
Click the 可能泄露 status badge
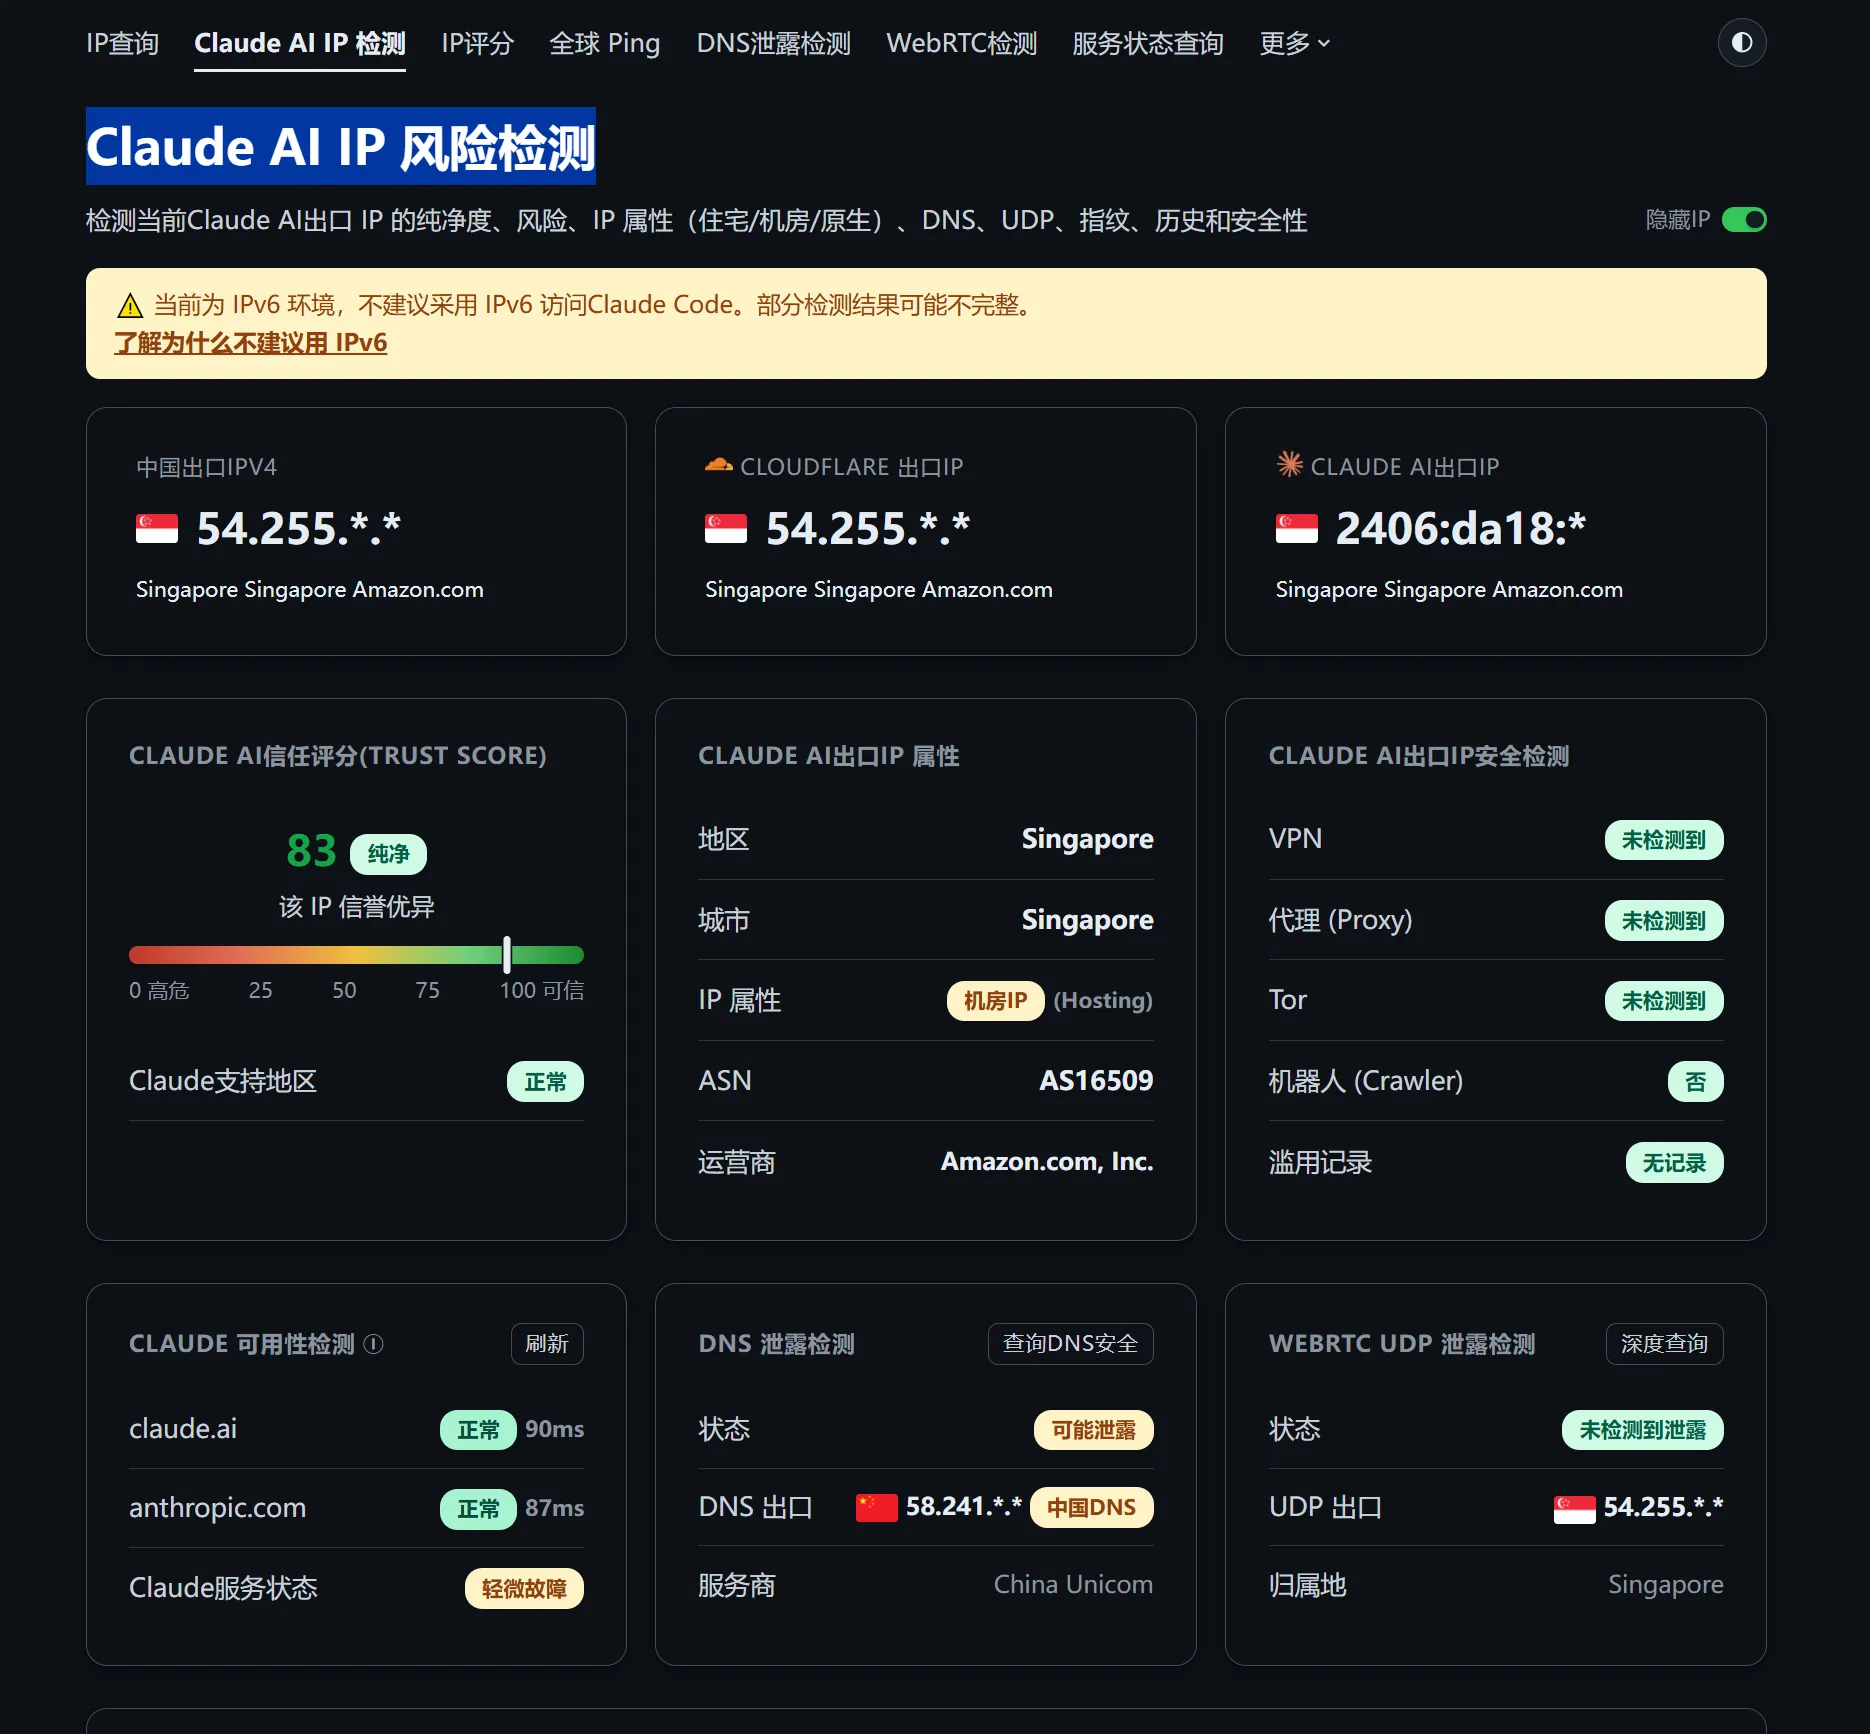(x=1093, y=1430)
